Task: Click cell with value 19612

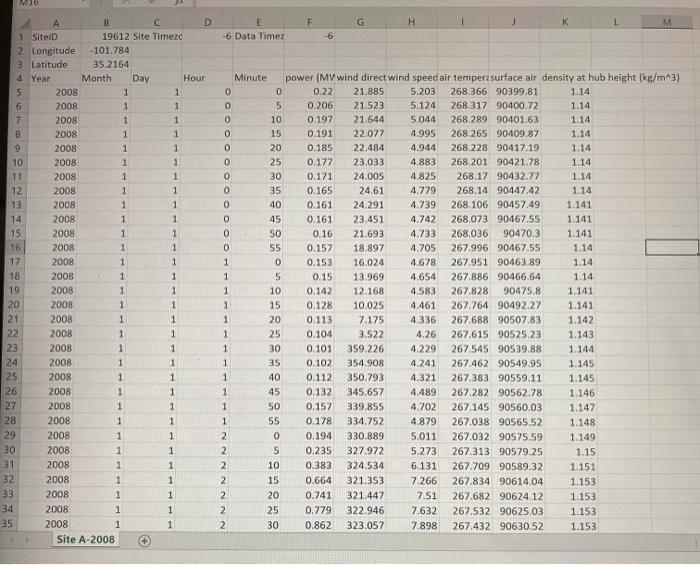Action: (106, 37)
